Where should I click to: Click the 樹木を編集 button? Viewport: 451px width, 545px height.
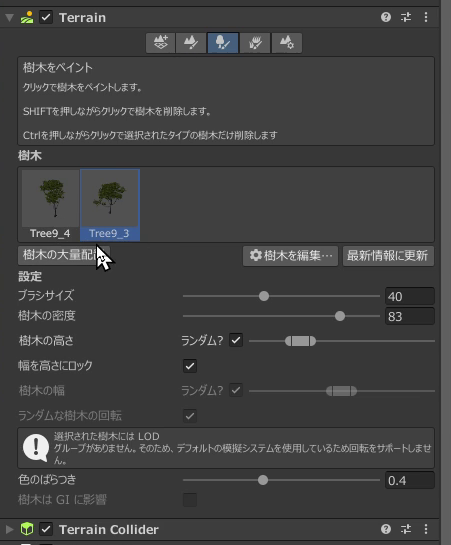coord(290,256)
